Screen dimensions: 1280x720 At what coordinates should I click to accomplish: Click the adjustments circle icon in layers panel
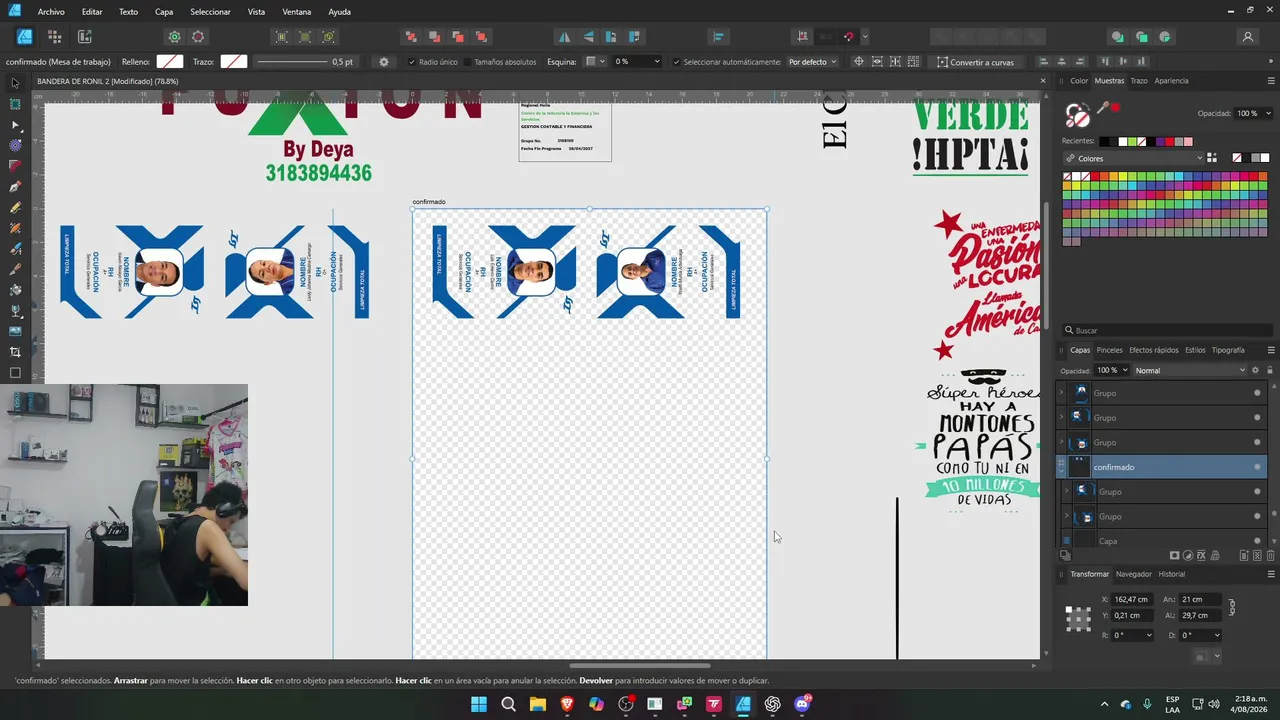(x=1188, y=556)
